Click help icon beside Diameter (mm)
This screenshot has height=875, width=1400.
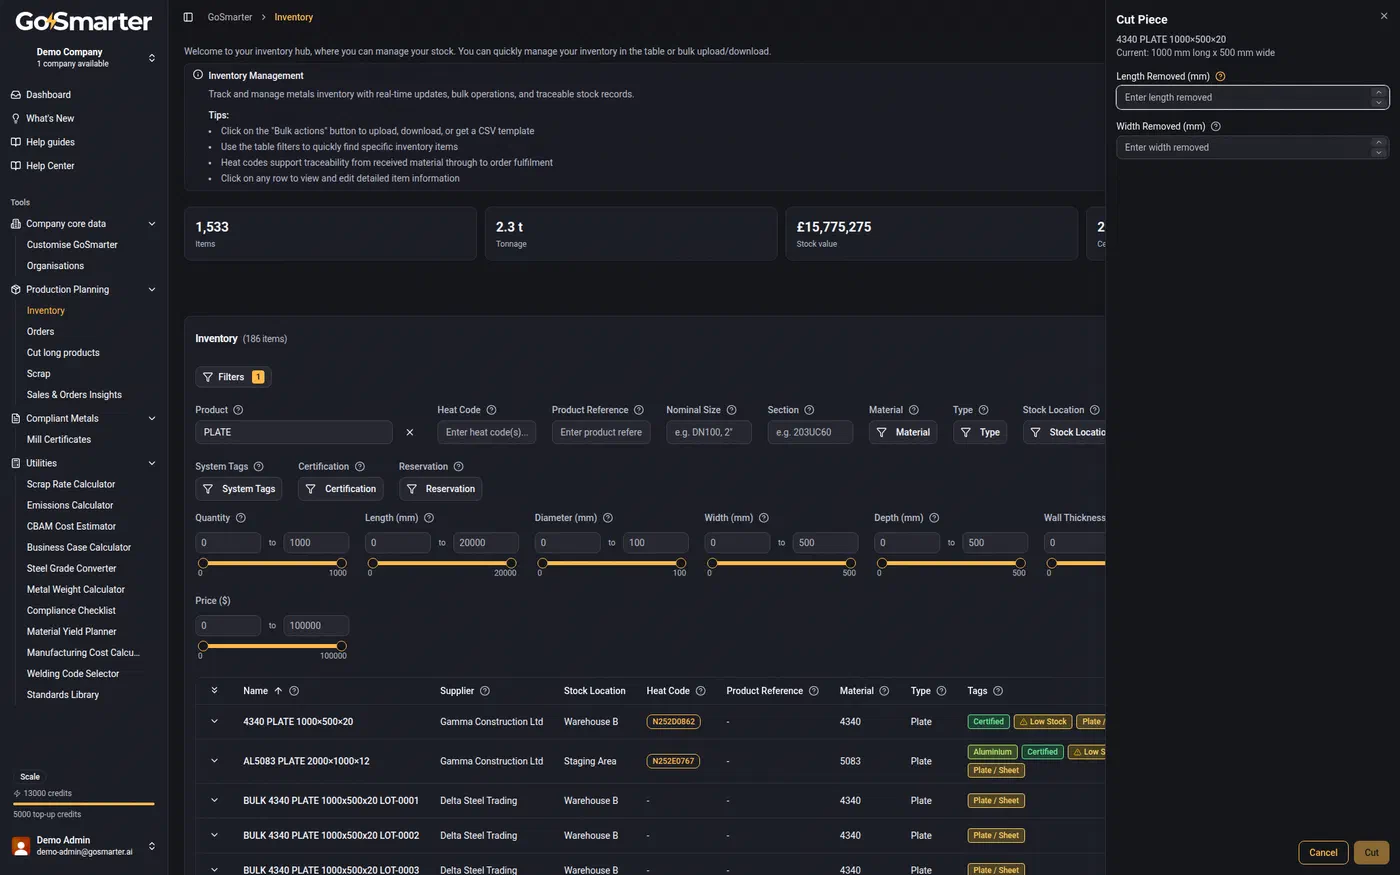pos(608,518)
